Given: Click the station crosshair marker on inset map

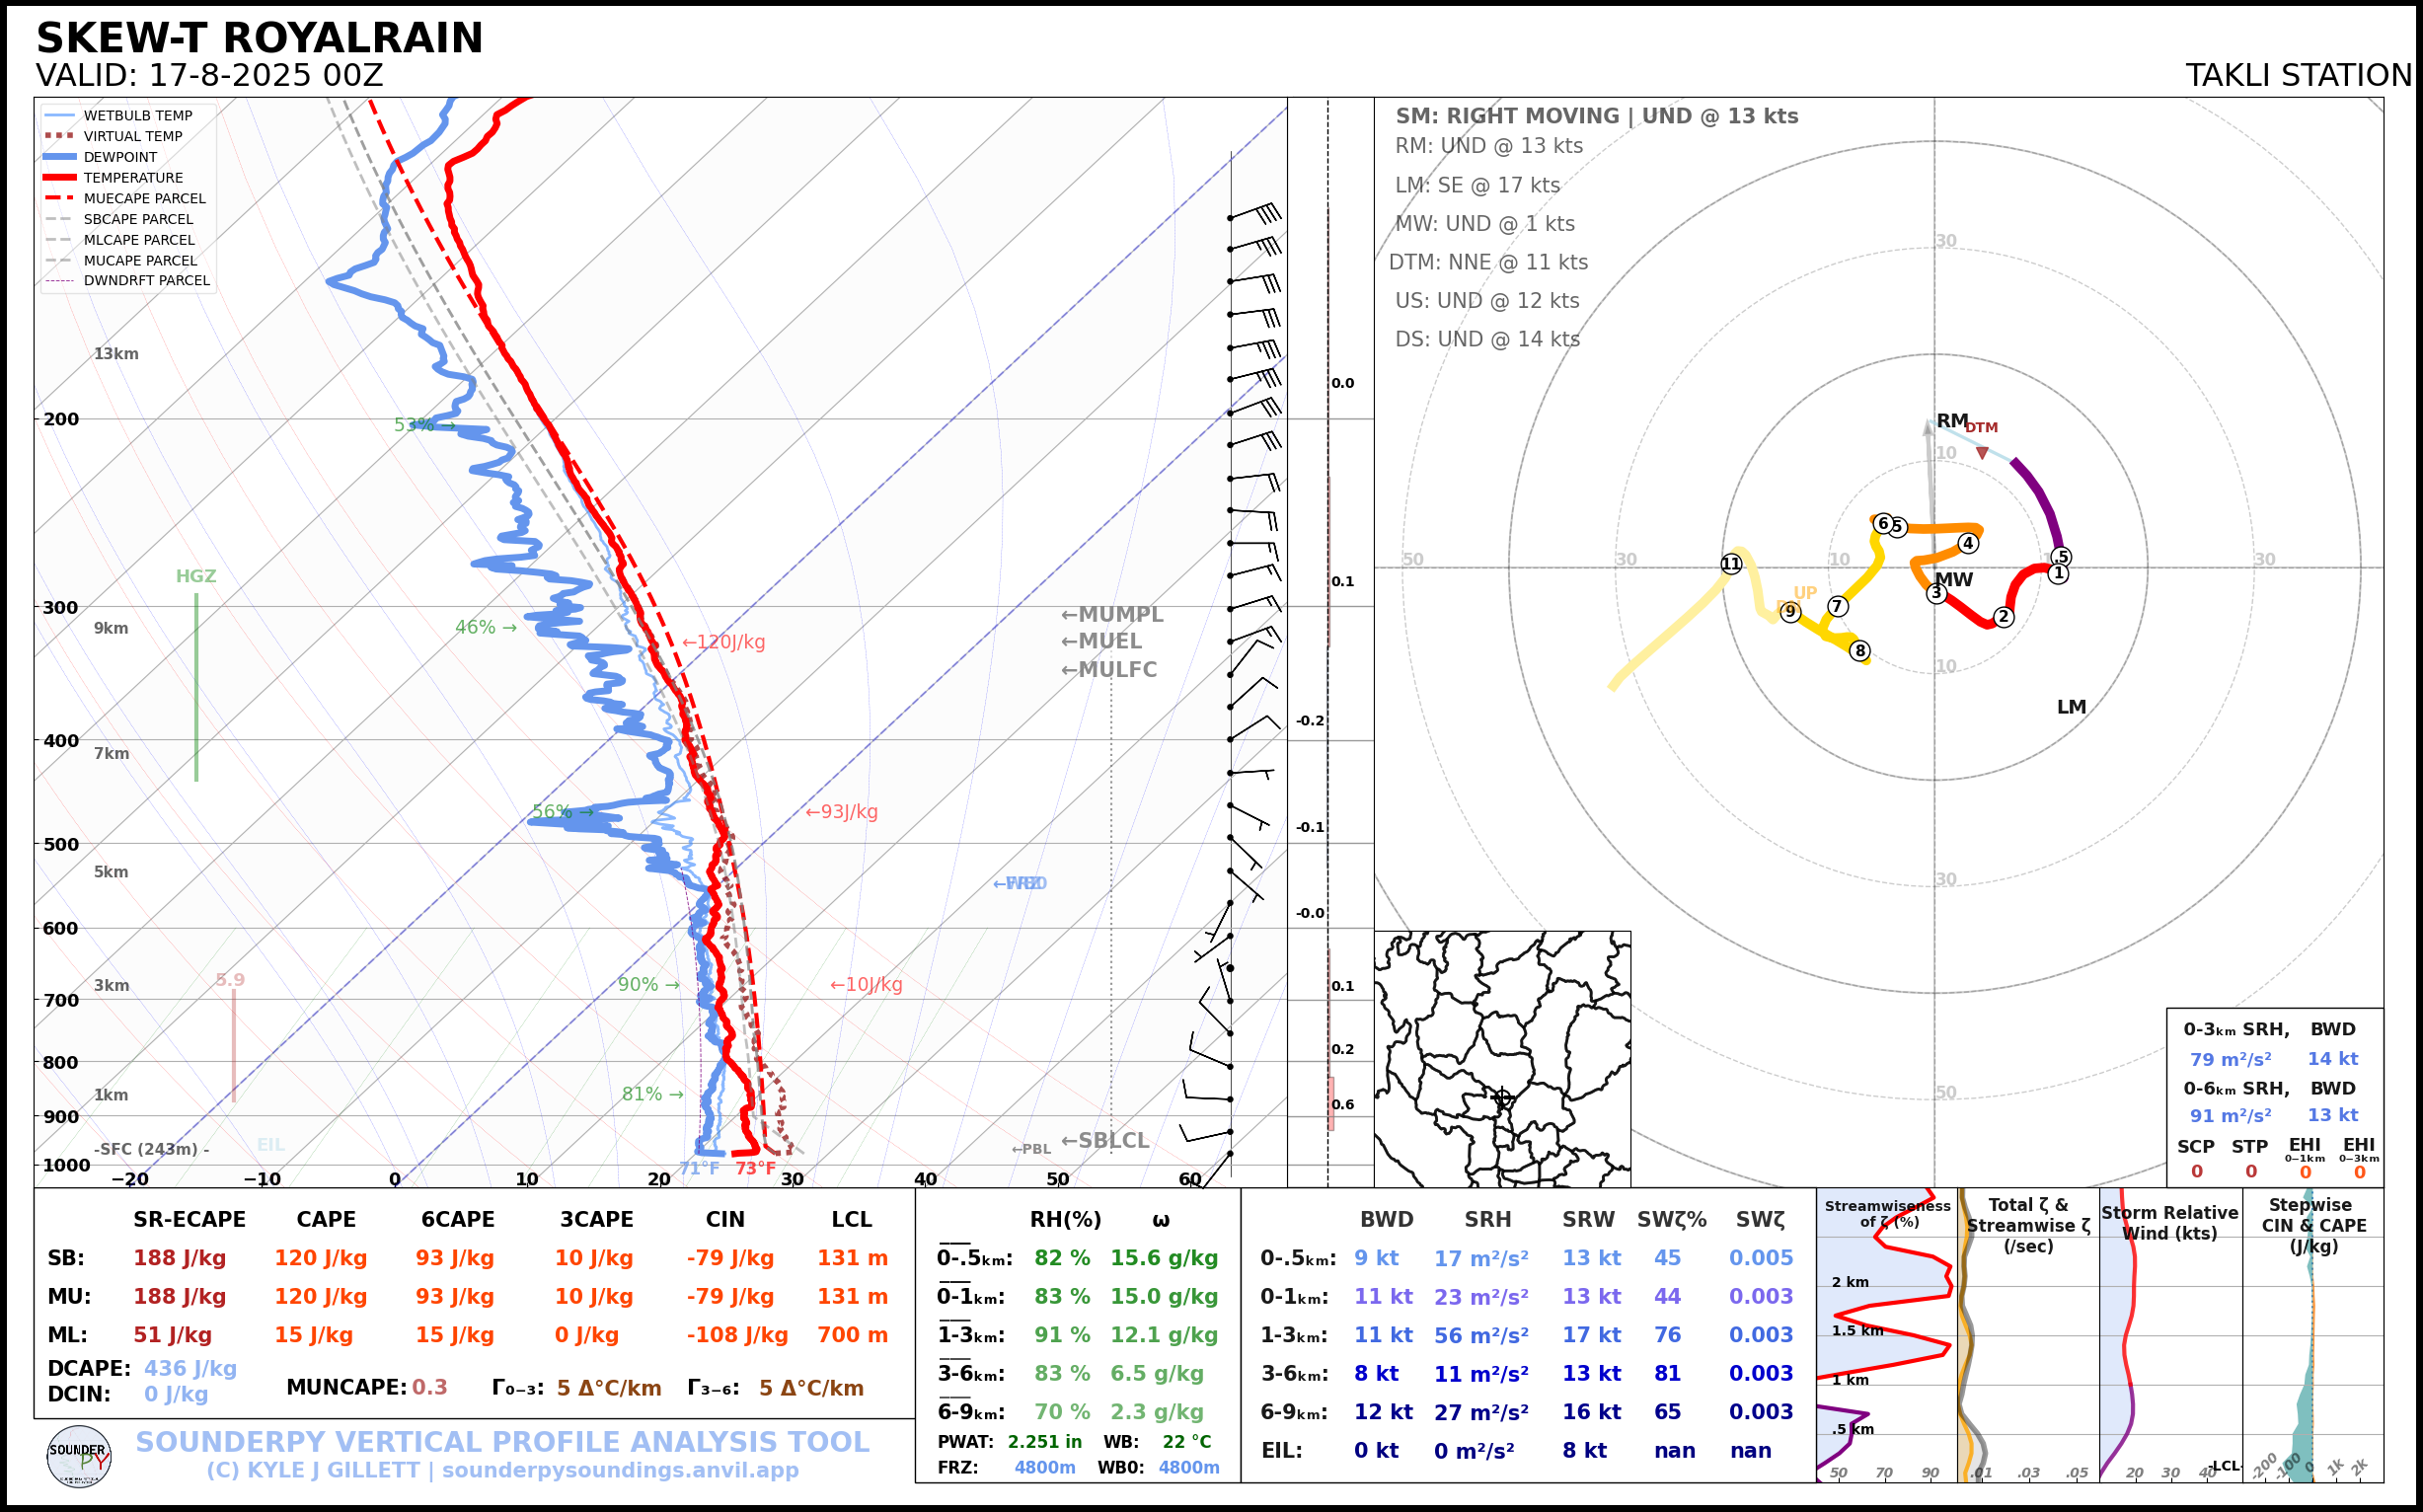Looking at the screenshot, I should (1501, 1097).
